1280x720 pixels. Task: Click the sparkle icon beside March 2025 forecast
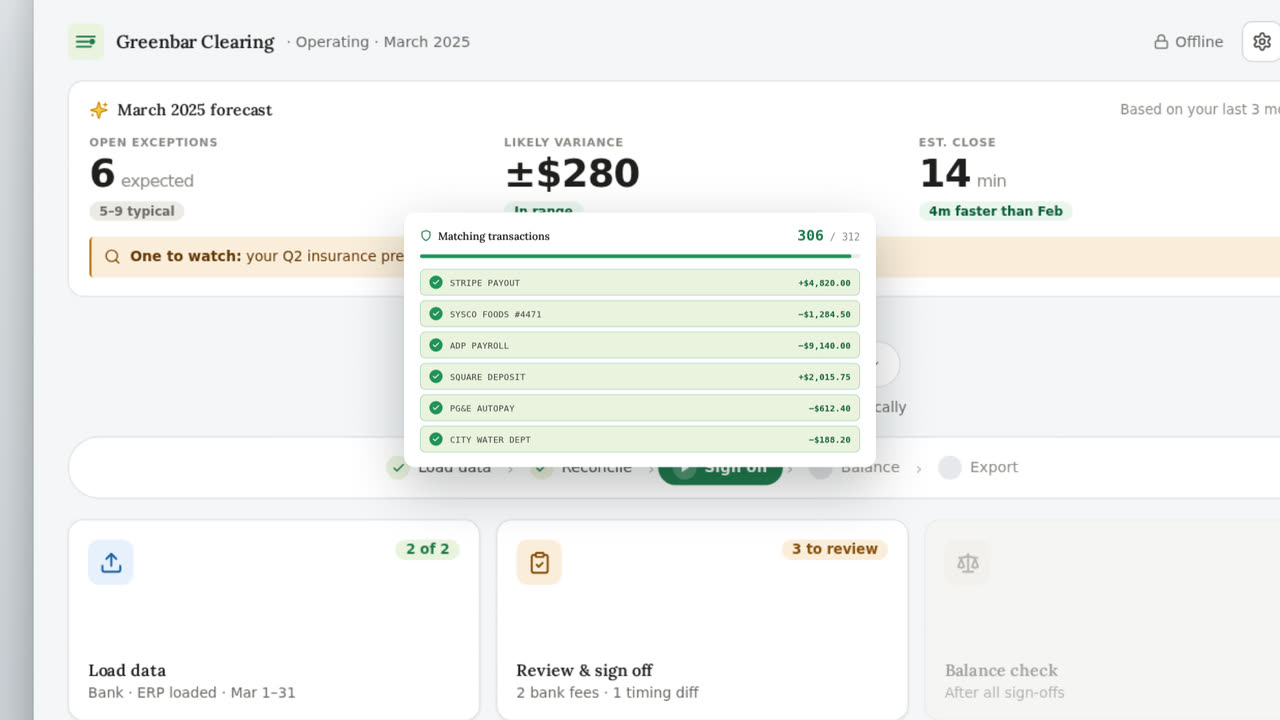[x=99, y=110]
